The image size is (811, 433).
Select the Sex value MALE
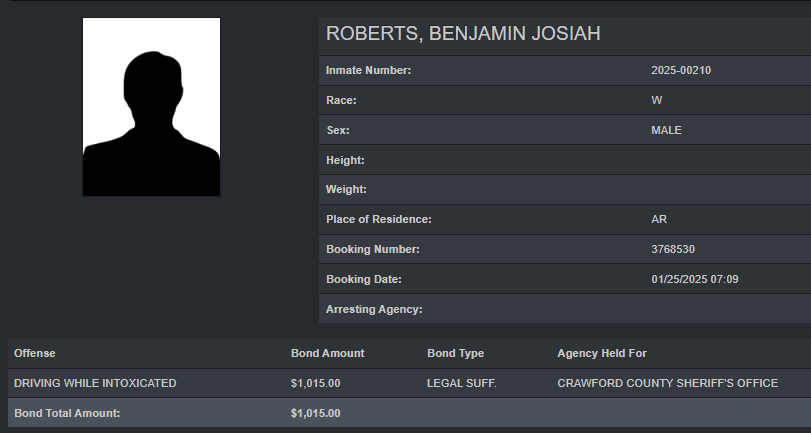pyautogui.click(x=666, y=130)
